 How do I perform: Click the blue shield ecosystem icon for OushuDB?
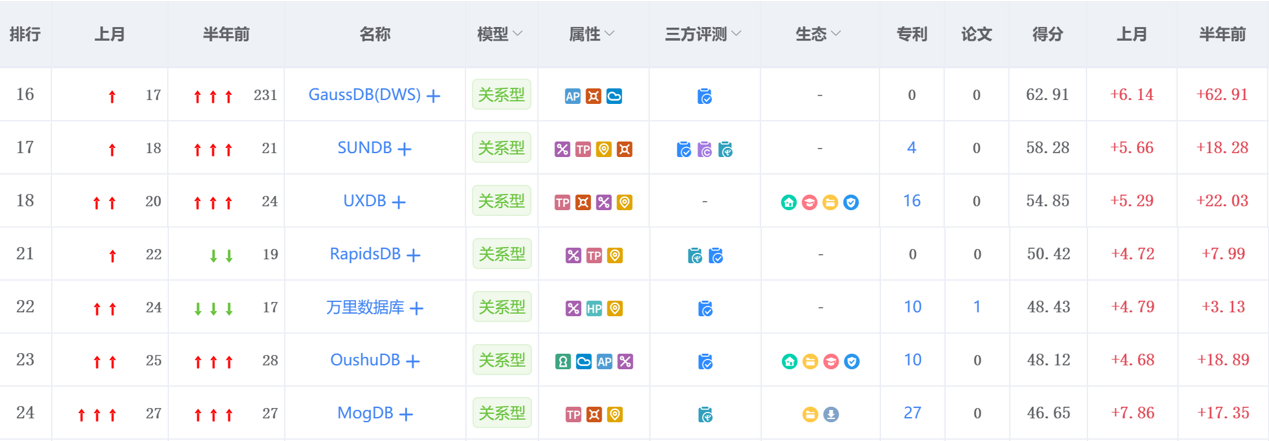click(x=851, y=361)
